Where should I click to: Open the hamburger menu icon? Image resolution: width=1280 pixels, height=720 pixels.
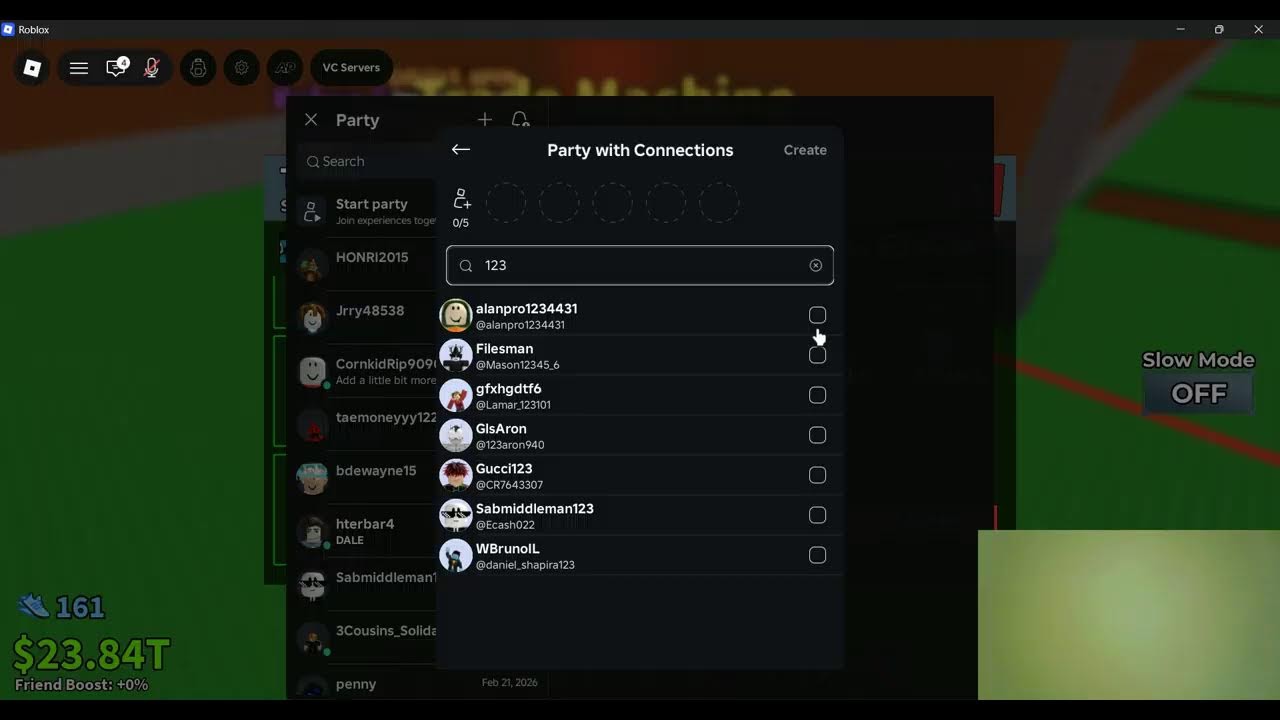point(79,68)
